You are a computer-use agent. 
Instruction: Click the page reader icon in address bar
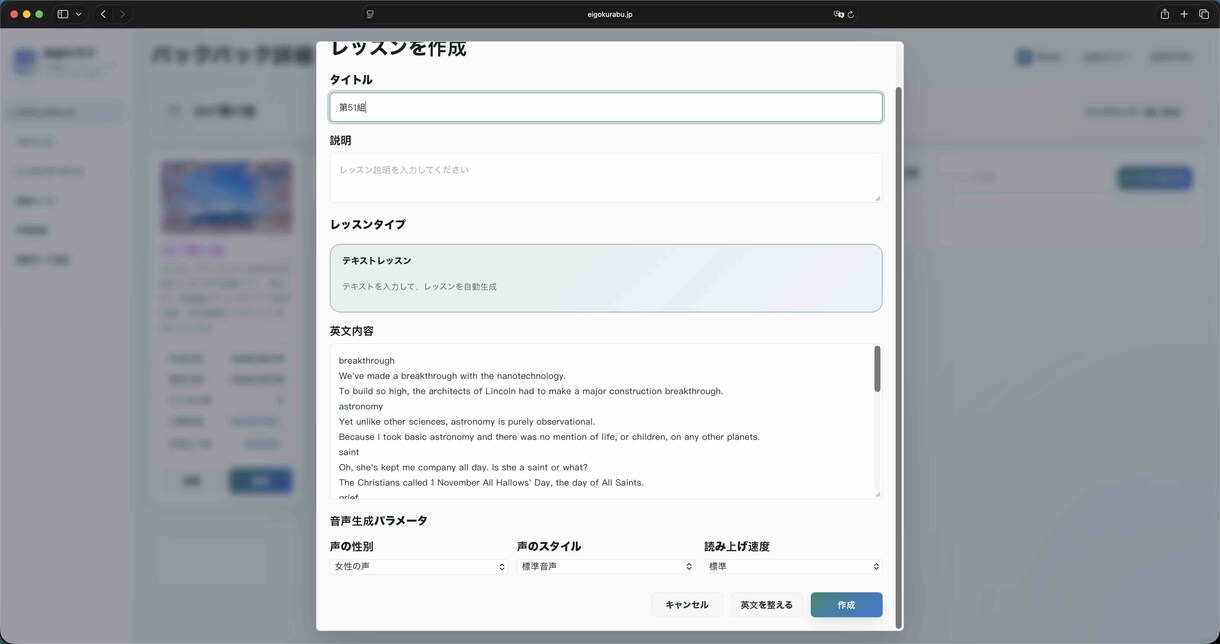370,14
